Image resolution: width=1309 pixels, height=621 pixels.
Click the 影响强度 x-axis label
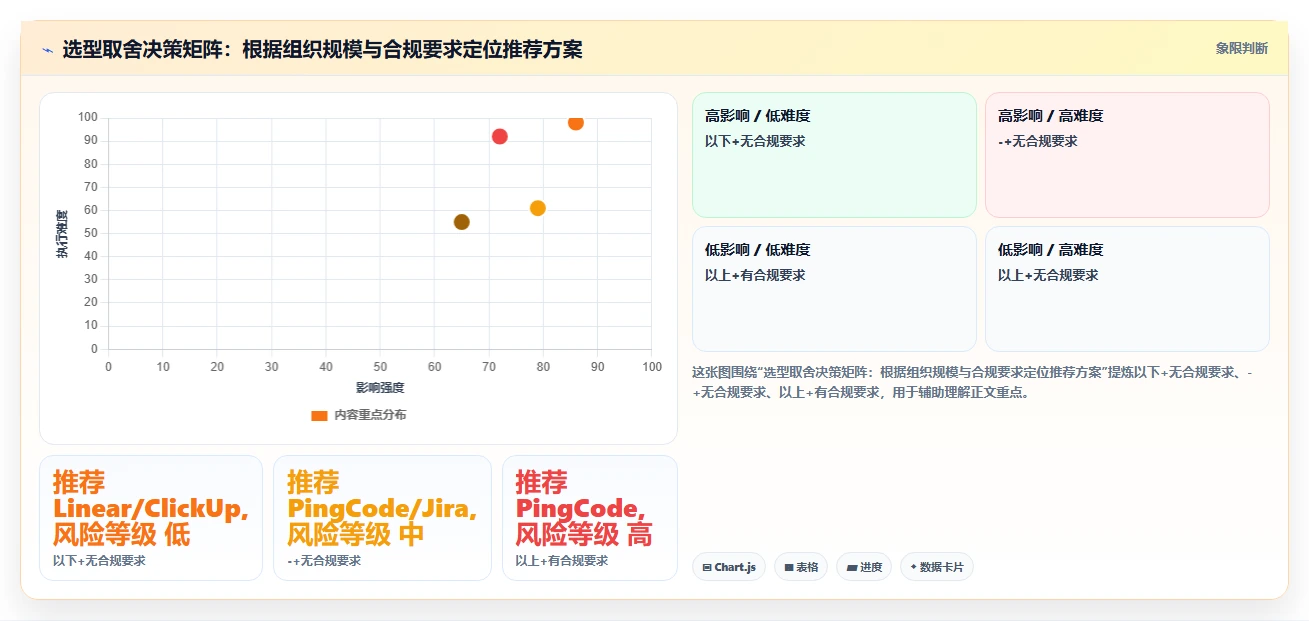pos(380,388)
